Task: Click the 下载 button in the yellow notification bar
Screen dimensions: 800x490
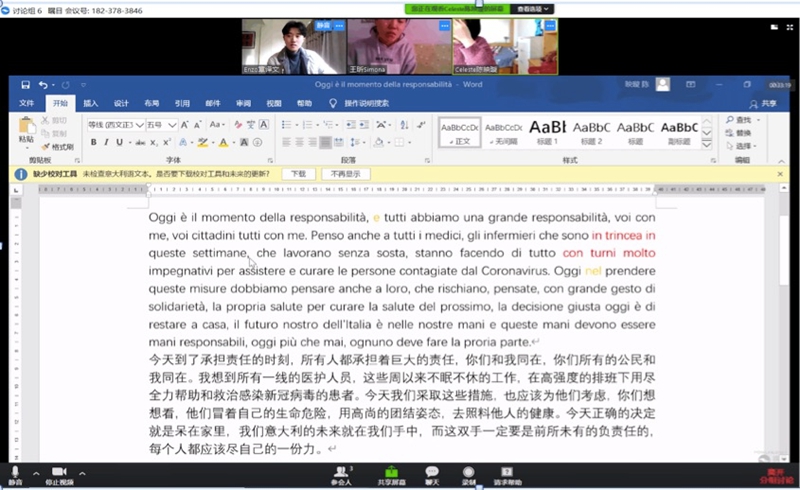Action: pyautogui.click(x=299, y=173)
